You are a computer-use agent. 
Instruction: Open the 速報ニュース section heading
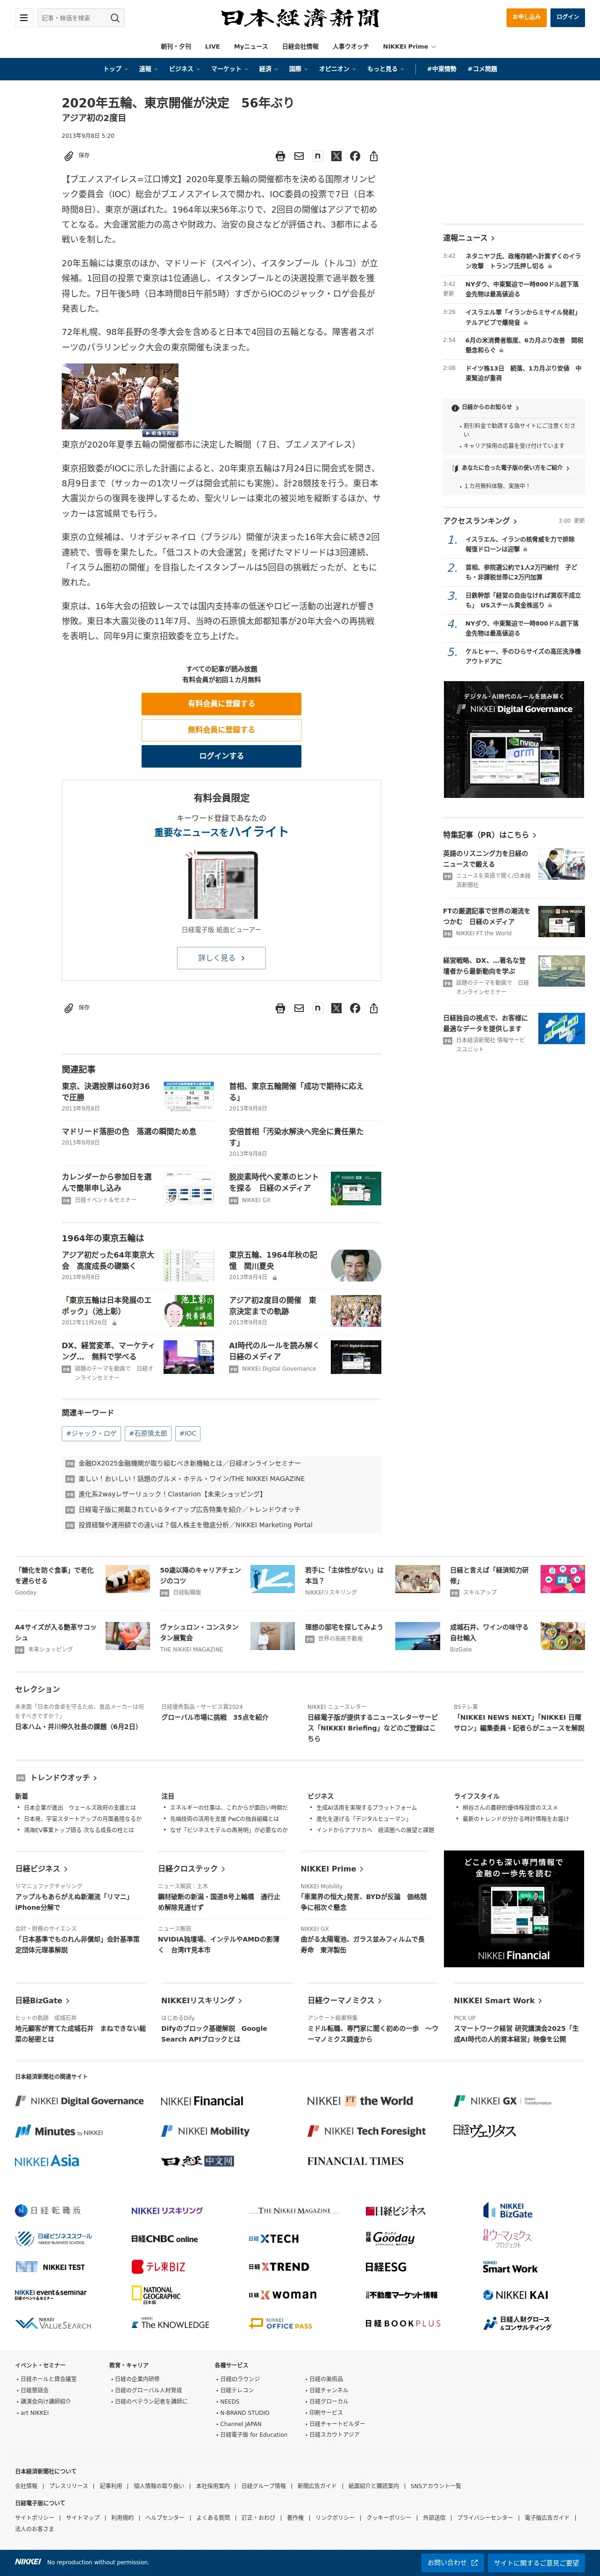pyautogui.click(x=469, y=238)
